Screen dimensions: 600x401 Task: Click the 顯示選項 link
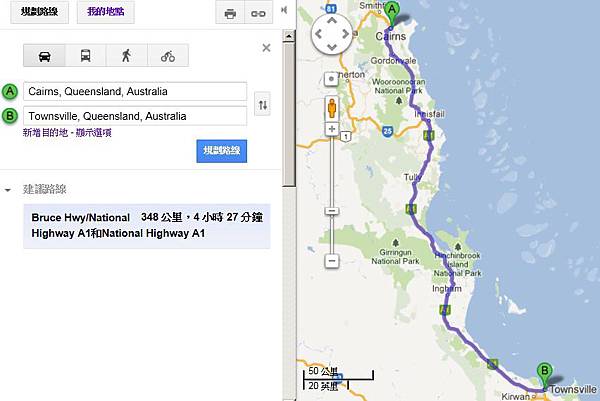pos(93,133)
